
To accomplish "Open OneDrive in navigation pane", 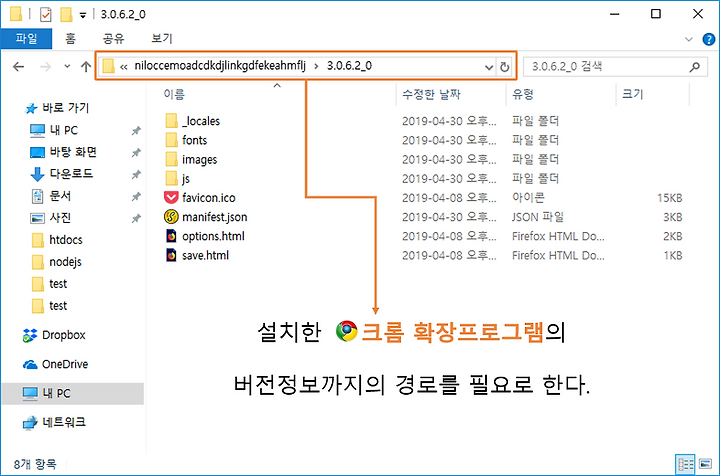I will (55, 364).
